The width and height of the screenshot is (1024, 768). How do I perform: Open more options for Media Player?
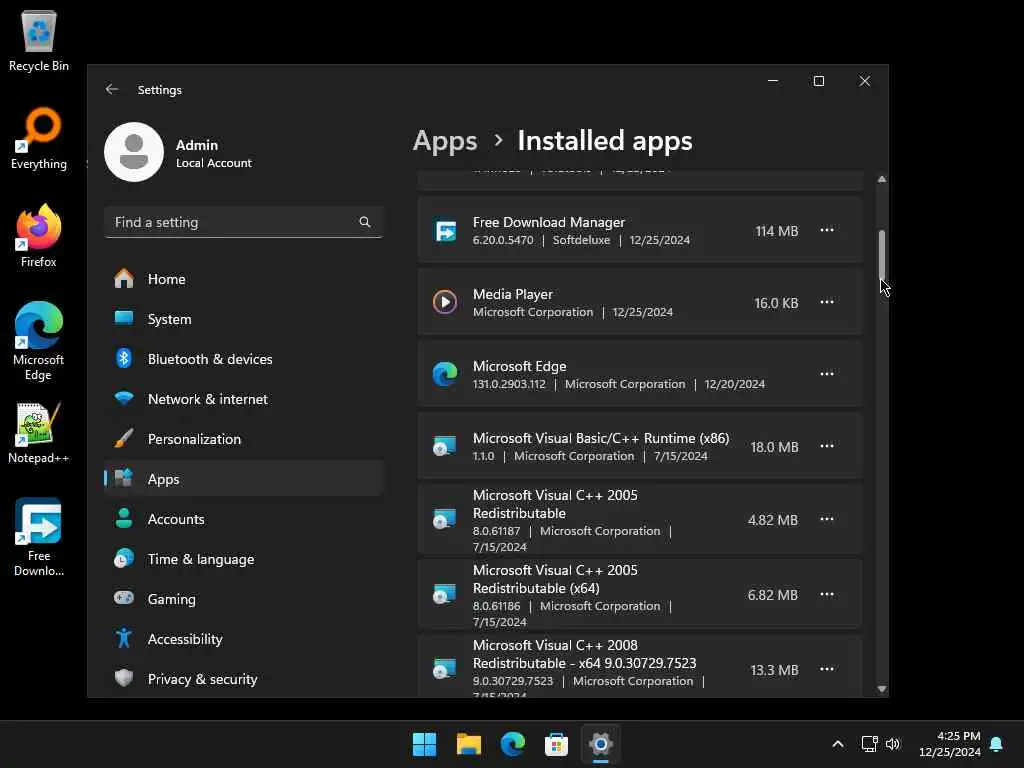tap(827, 302)
